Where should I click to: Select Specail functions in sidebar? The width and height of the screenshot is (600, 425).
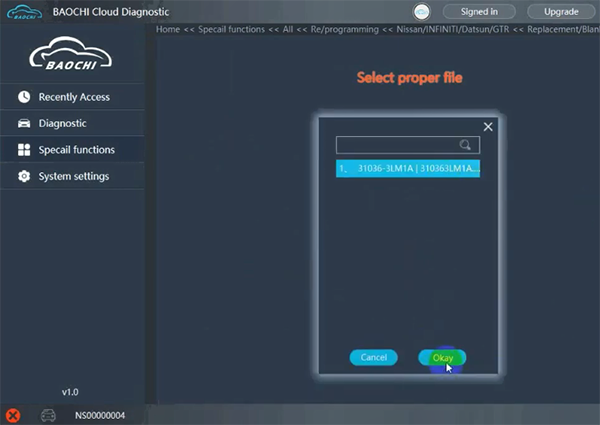[x=72, y=150]
